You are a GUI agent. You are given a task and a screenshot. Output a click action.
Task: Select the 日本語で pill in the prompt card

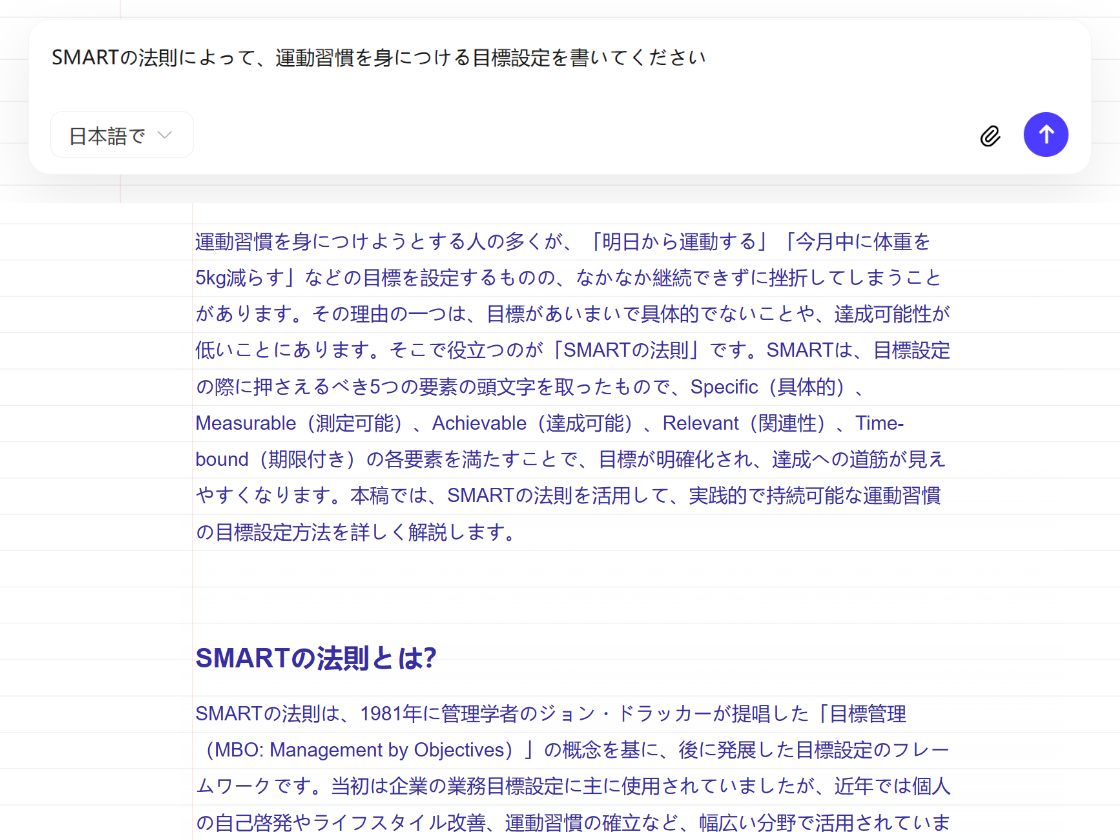coord(121,134)
